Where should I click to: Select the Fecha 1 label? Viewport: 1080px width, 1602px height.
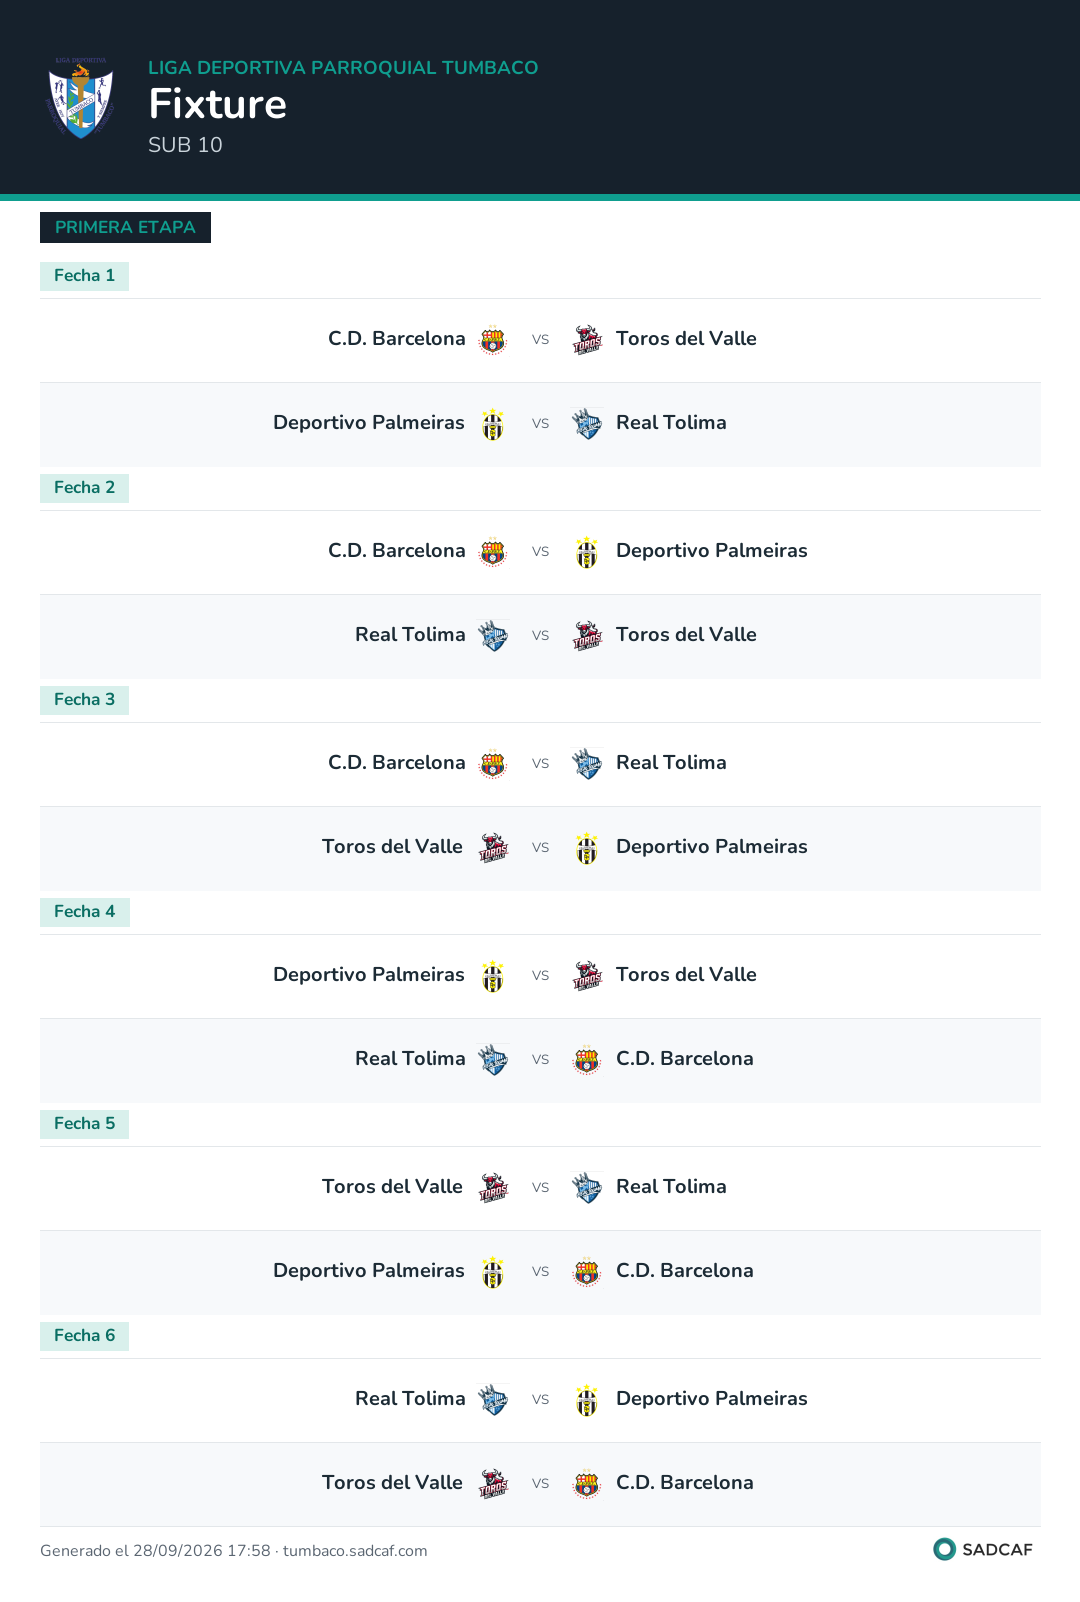tap(84, 276)
